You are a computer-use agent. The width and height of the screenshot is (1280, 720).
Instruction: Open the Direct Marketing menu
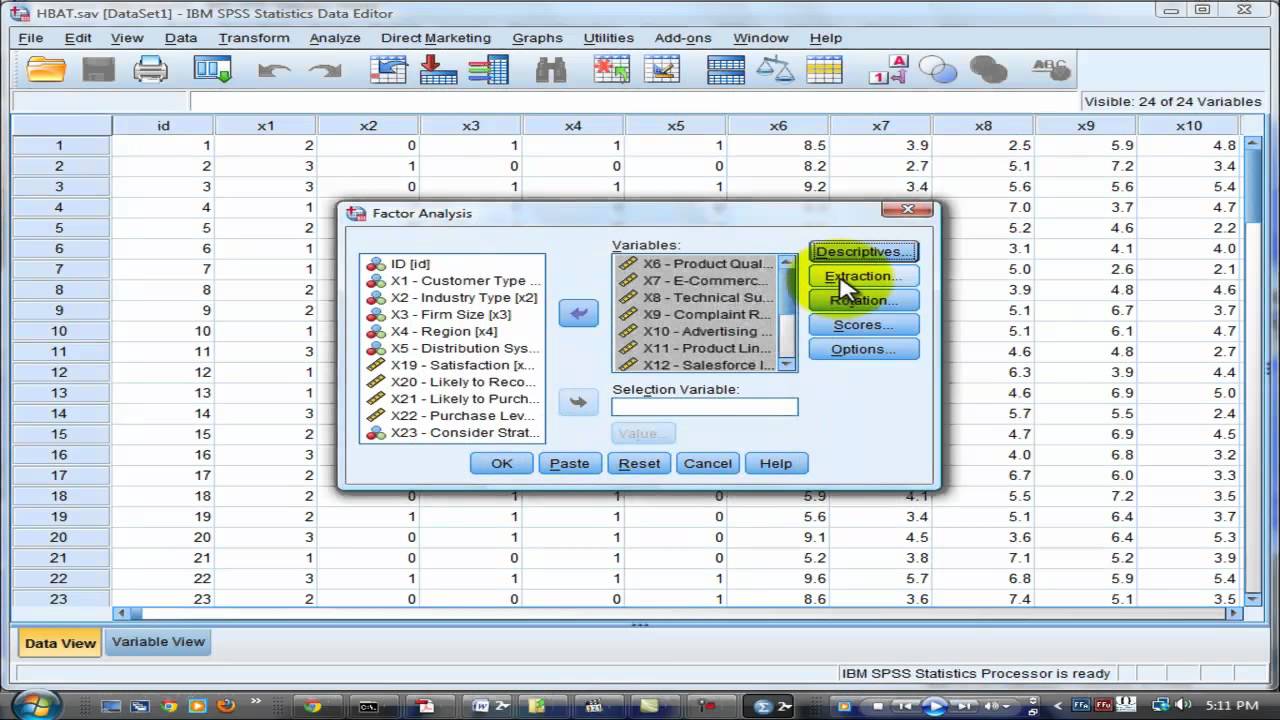[x=436, y=38]
